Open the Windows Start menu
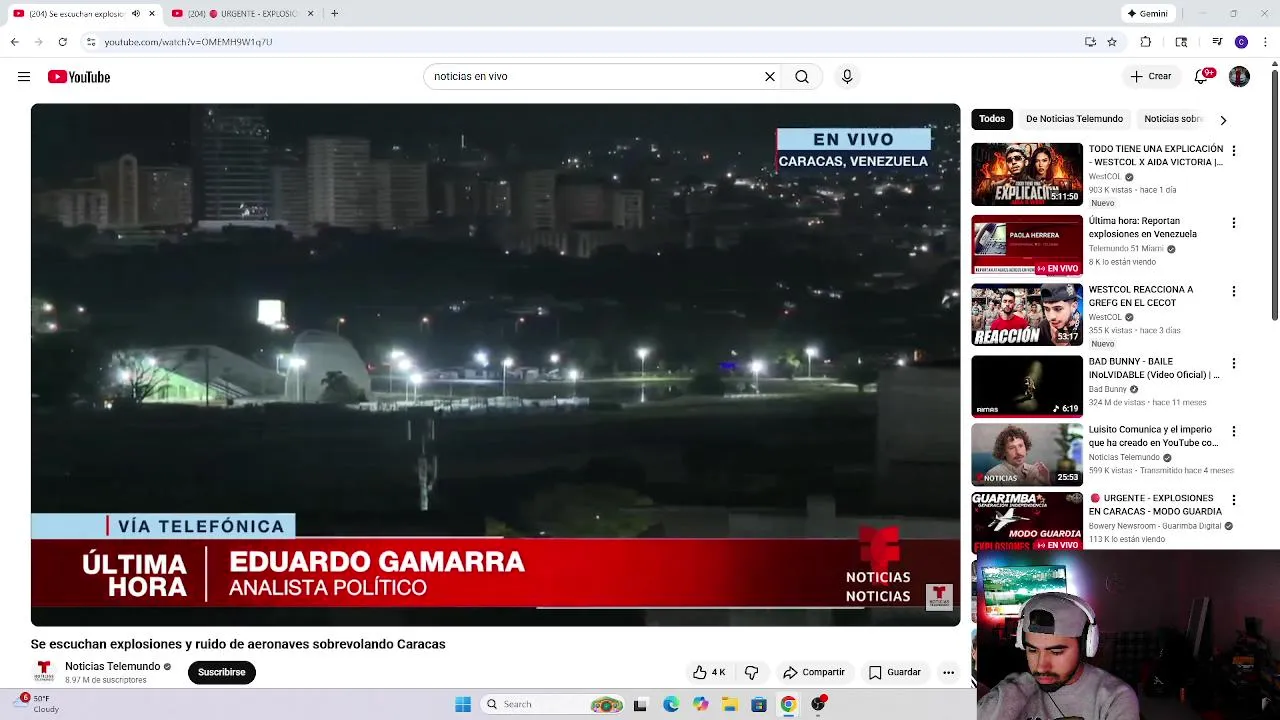 tap(463, 704)
